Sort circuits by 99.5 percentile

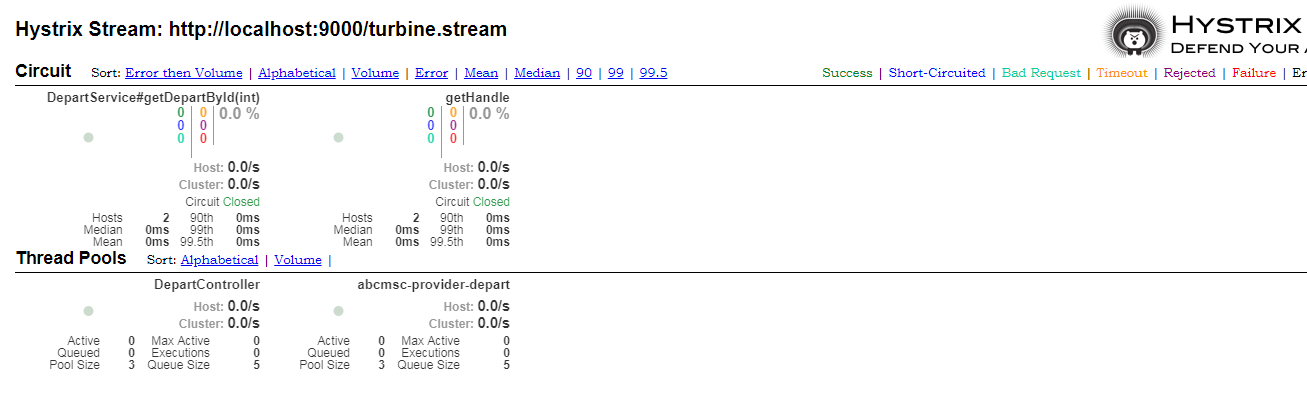point(654,73)
